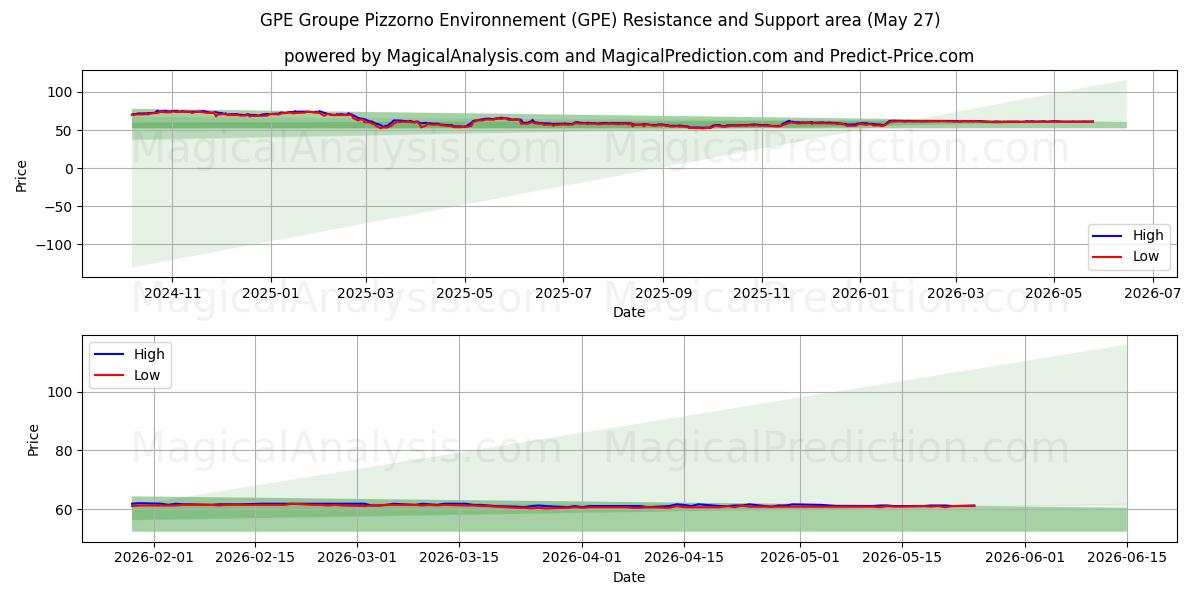
Task: Click the '2025-03' date tick label
Action: coord(366,293)
